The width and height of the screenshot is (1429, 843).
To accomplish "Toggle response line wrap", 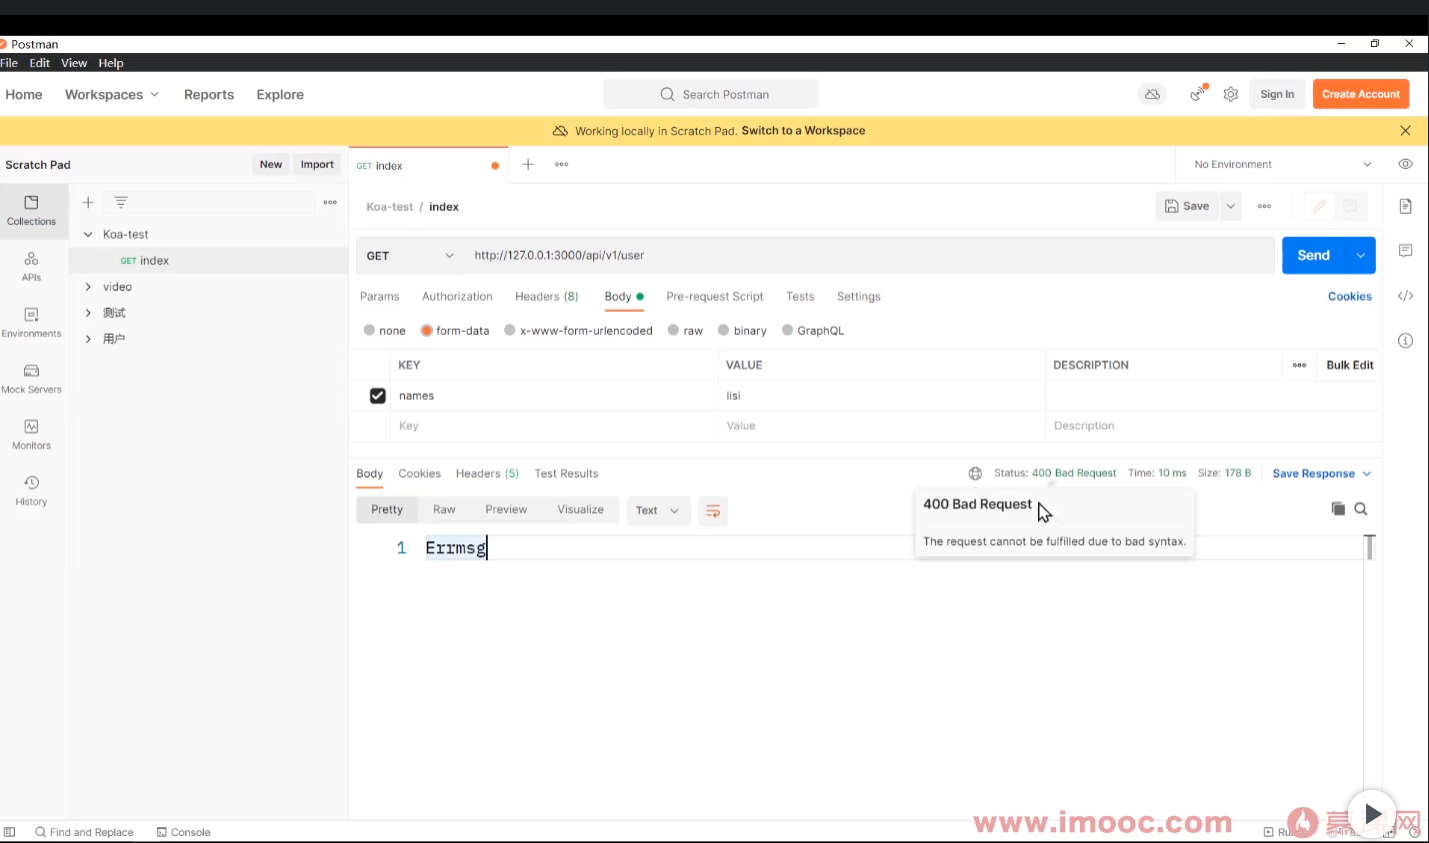I will [x=713, y=511].
